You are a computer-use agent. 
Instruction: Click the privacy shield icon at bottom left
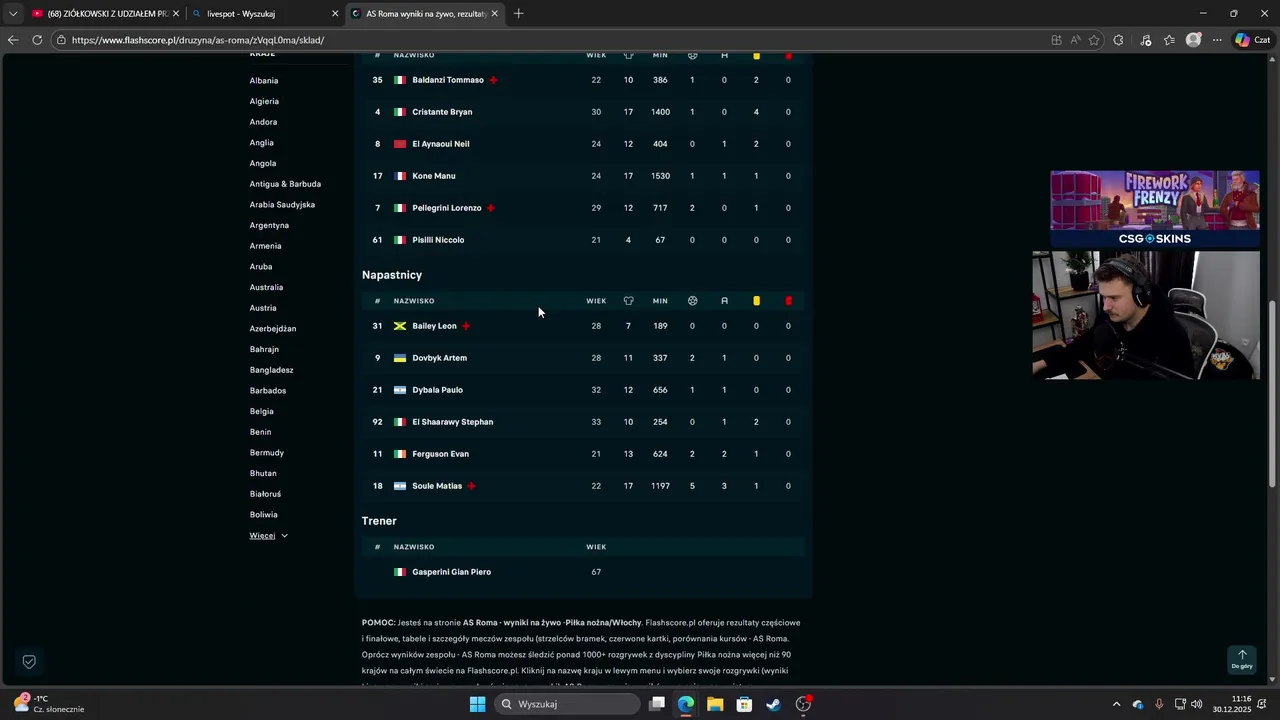29,662
